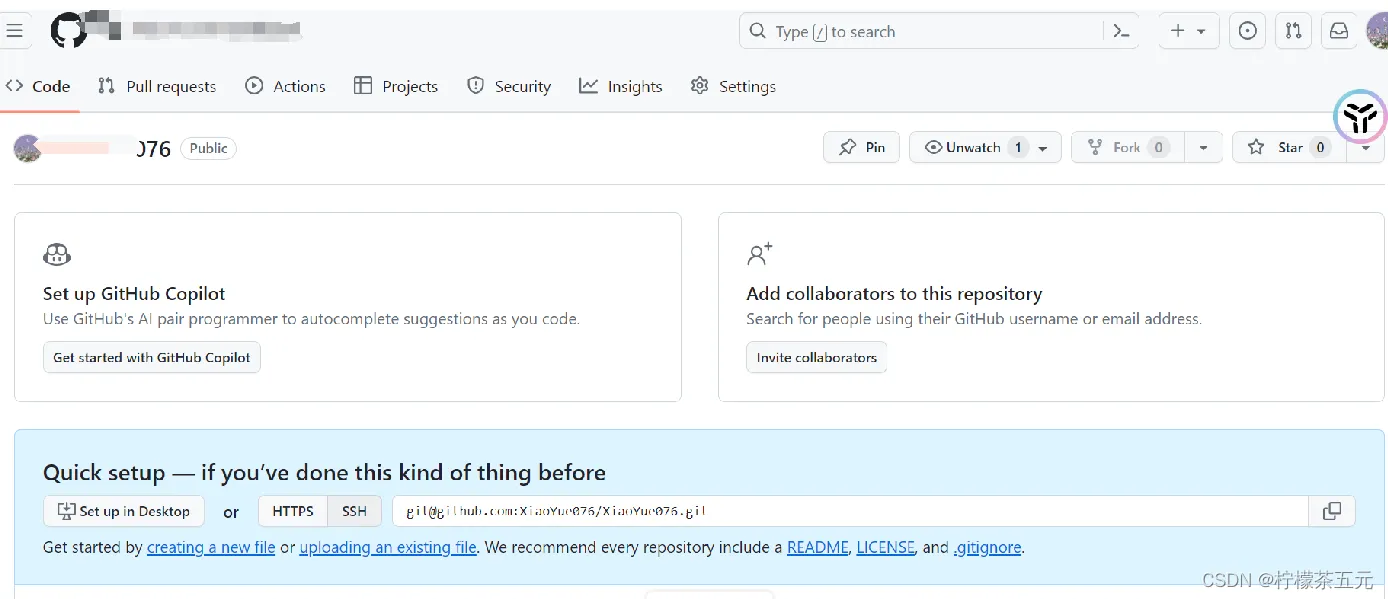The width and height of the screenshot is (1388, 599).
Task: Click the floating assistant icon at right
Action: click(1360, 118)
